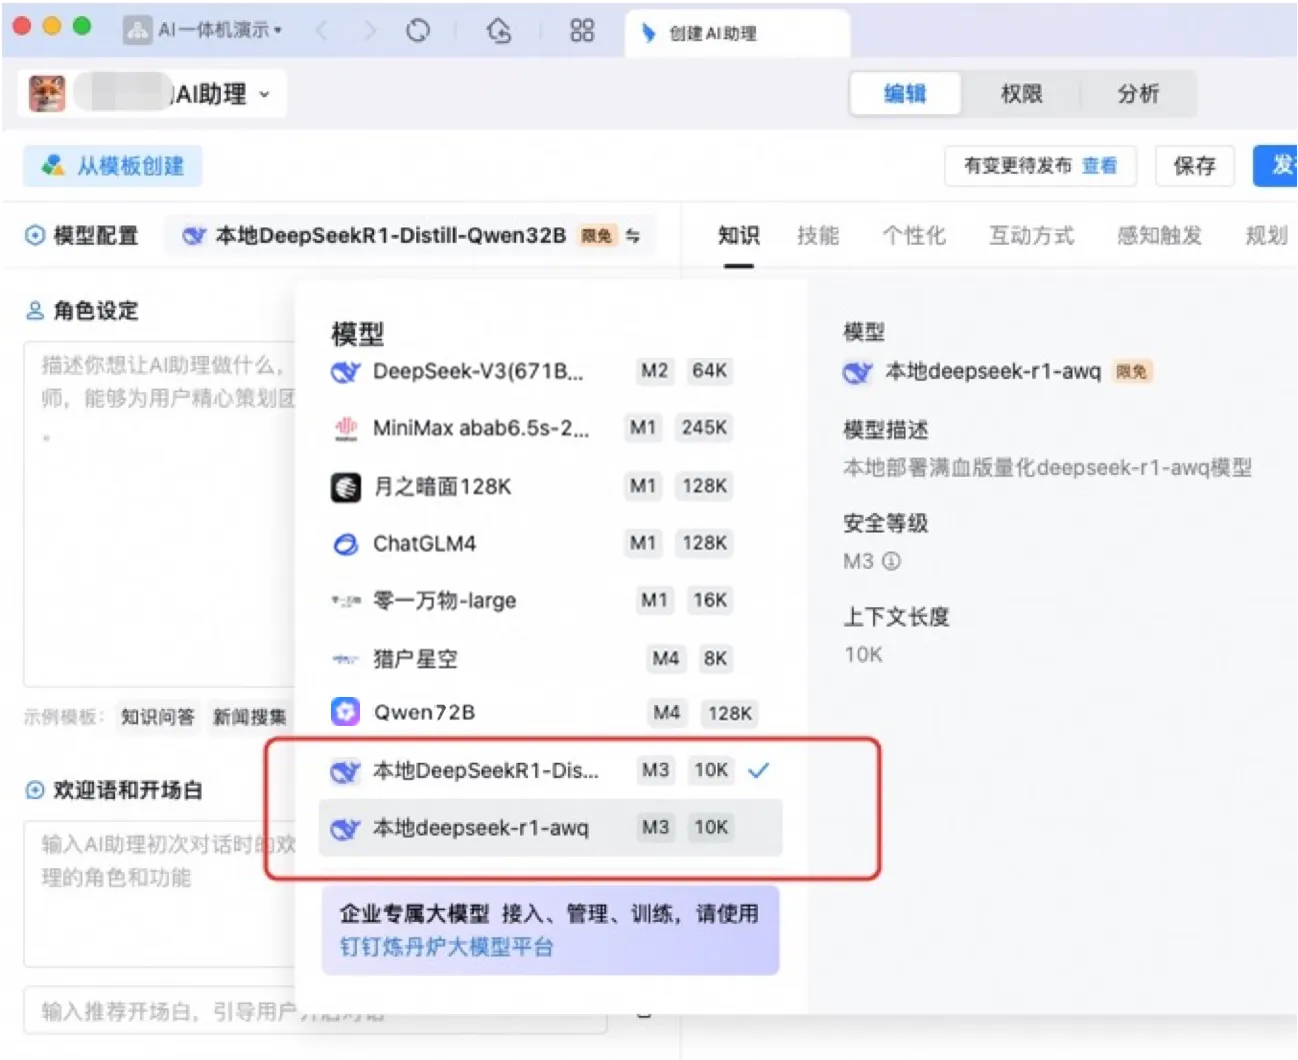Open the 知识 tab
Screen dimensions: 1298x1060
click(739, 236)
